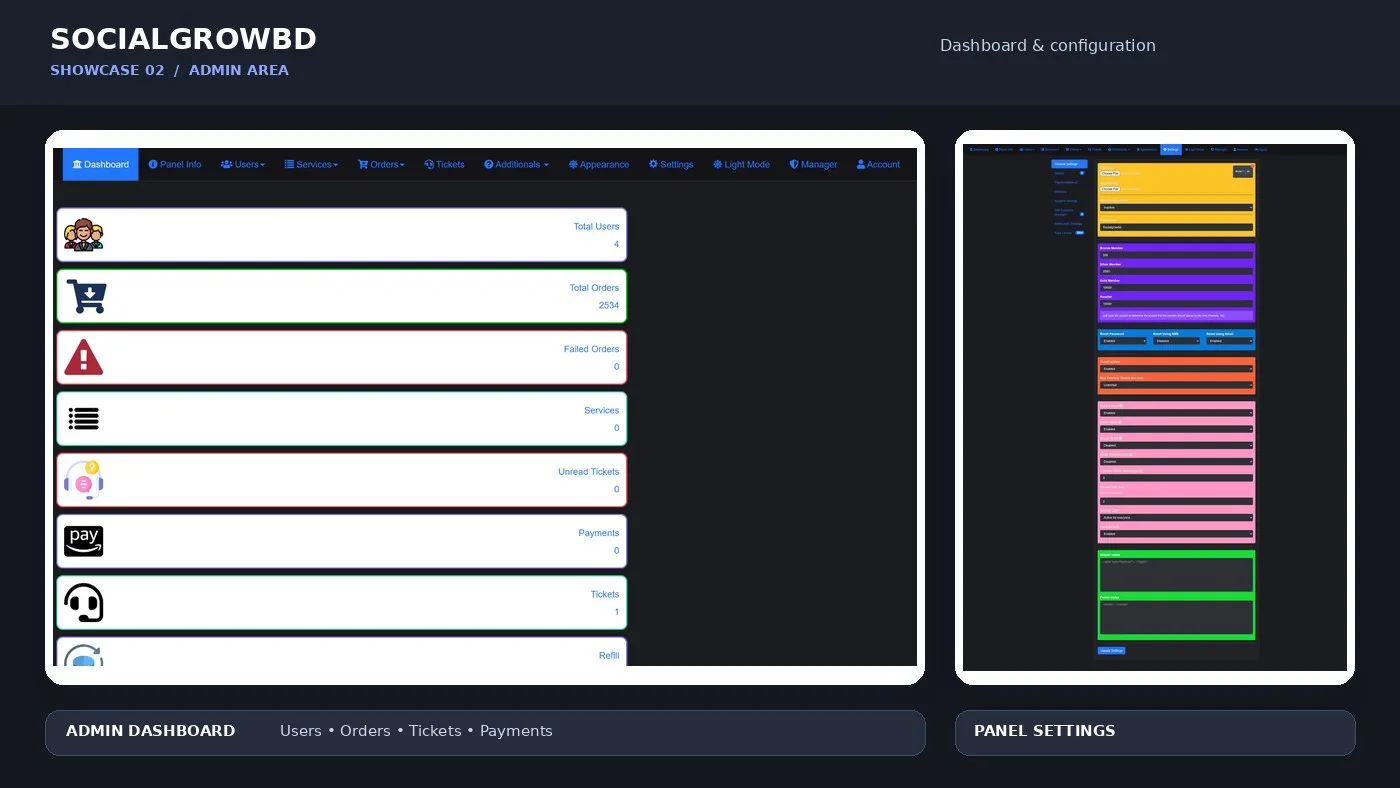Click the Payments pay logo icon
The image size is (1400, 788).
point(83,541)
